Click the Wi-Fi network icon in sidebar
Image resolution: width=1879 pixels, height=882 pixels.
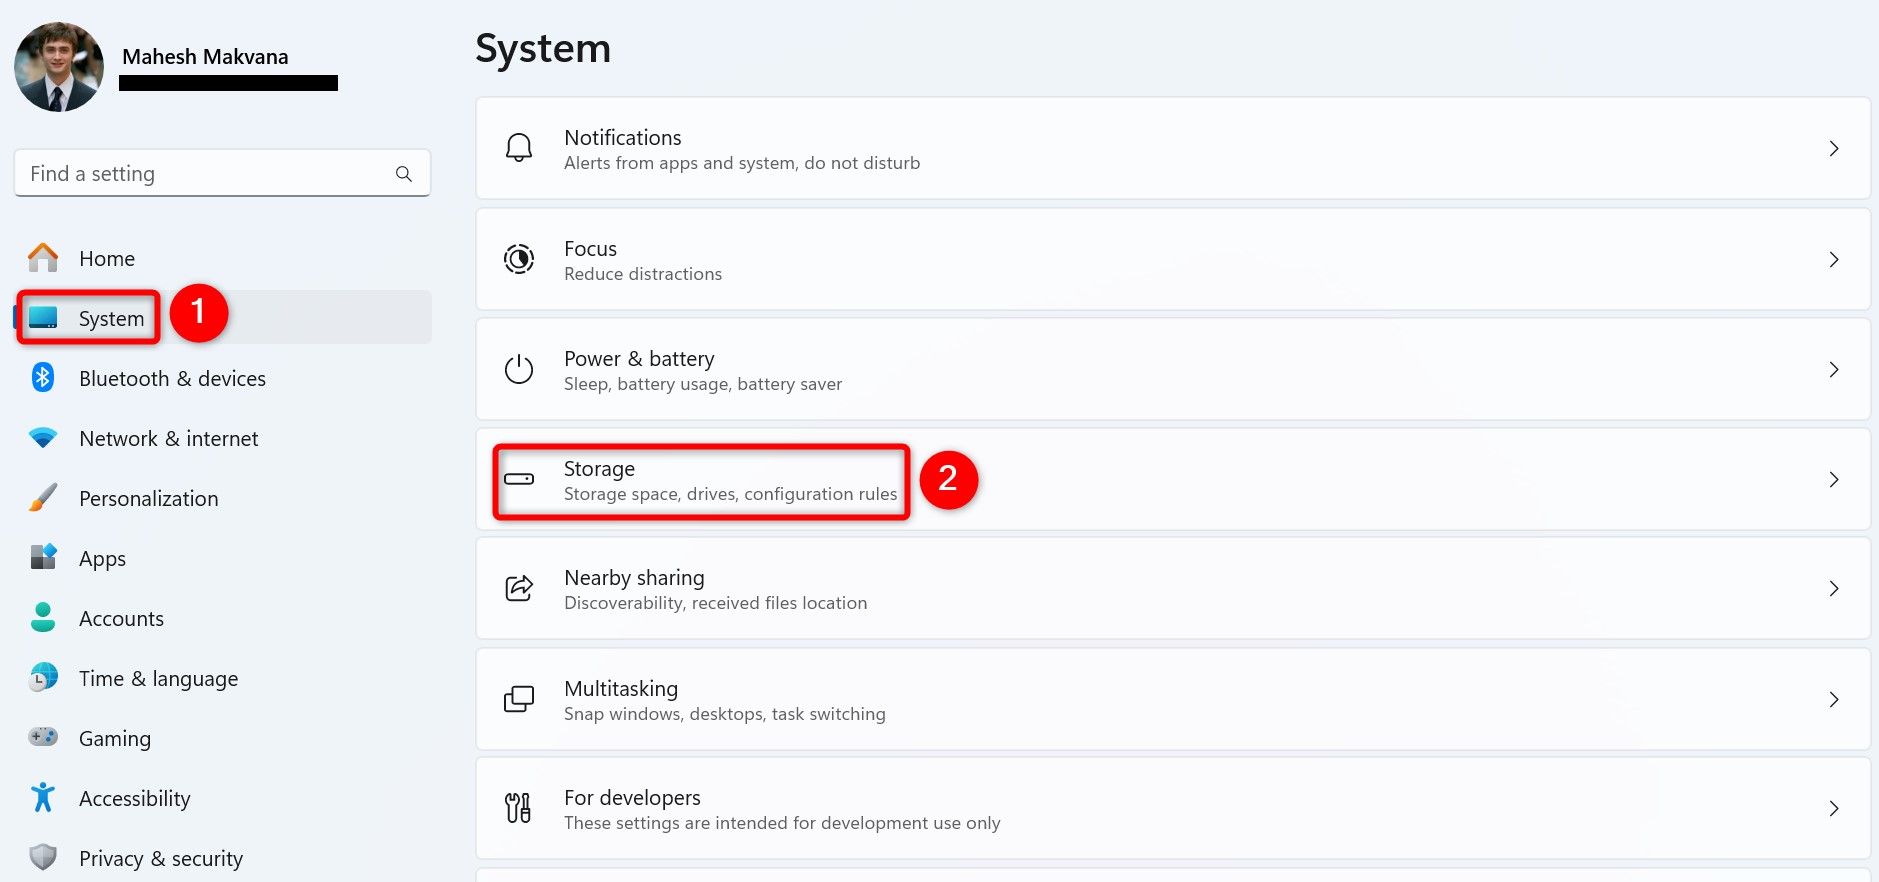coord(43,438)
